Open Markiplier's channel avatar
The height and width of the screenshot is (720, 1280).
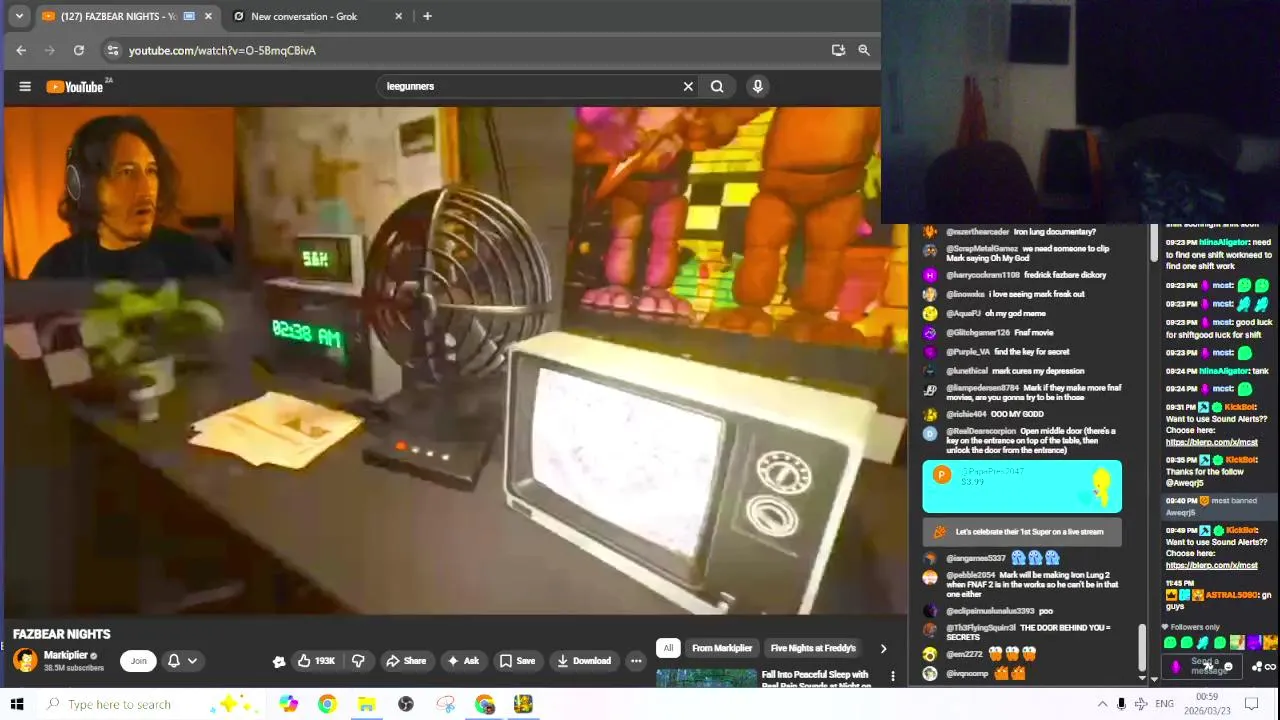[25, 660]
